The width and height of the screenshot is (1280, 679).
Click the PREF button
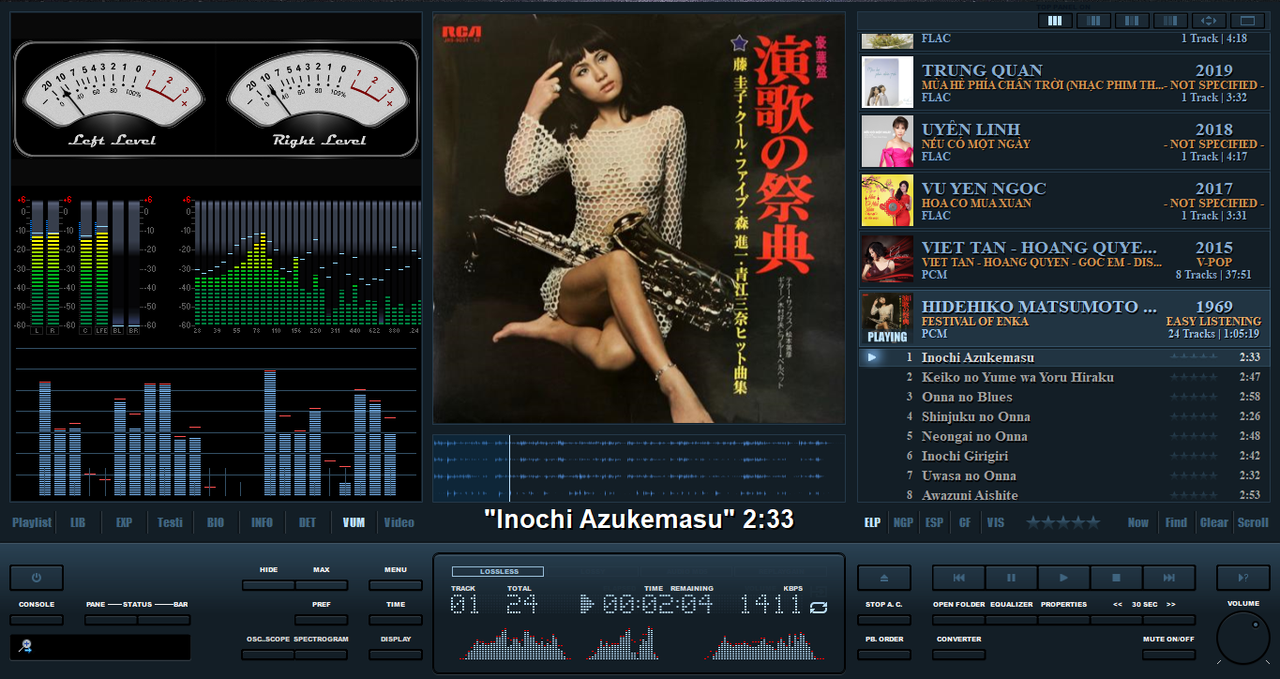[x=321, y=620]
